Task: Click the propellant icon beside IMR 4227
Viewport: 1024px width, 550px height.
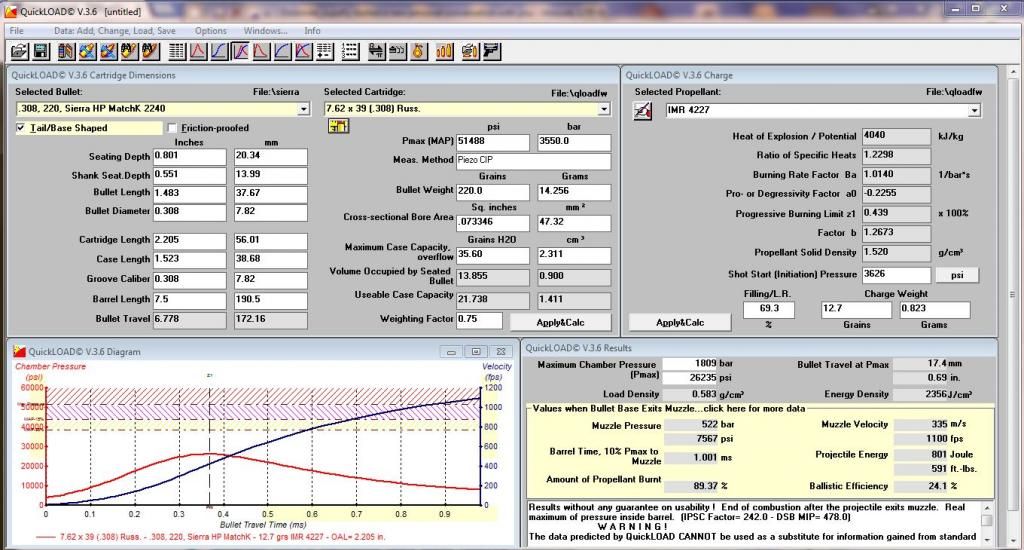Action: 643,111
